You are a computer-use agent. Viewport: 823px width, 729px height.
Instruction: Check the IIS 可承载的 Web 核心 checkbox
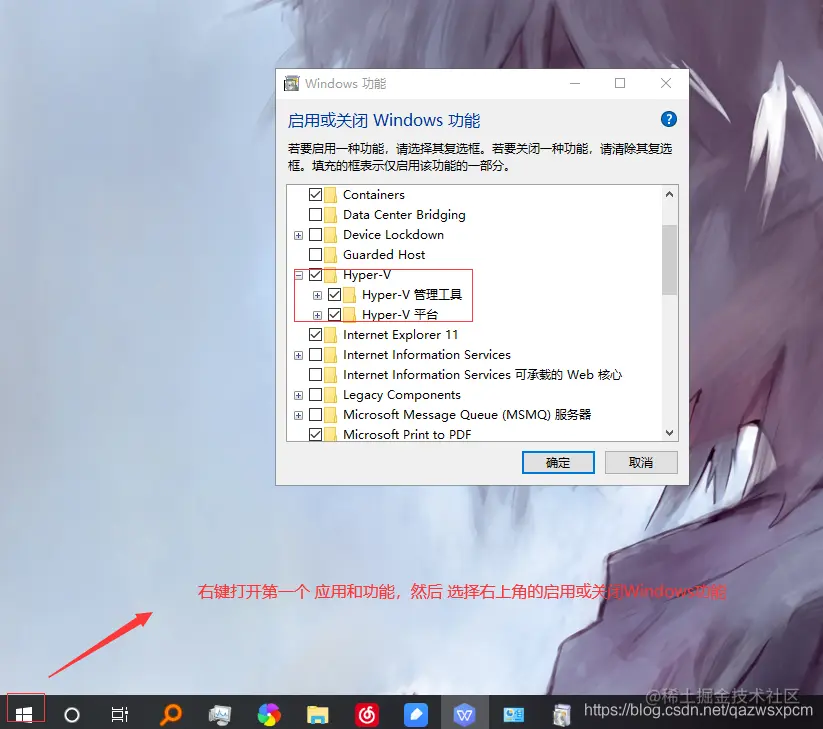pos(315,375)
